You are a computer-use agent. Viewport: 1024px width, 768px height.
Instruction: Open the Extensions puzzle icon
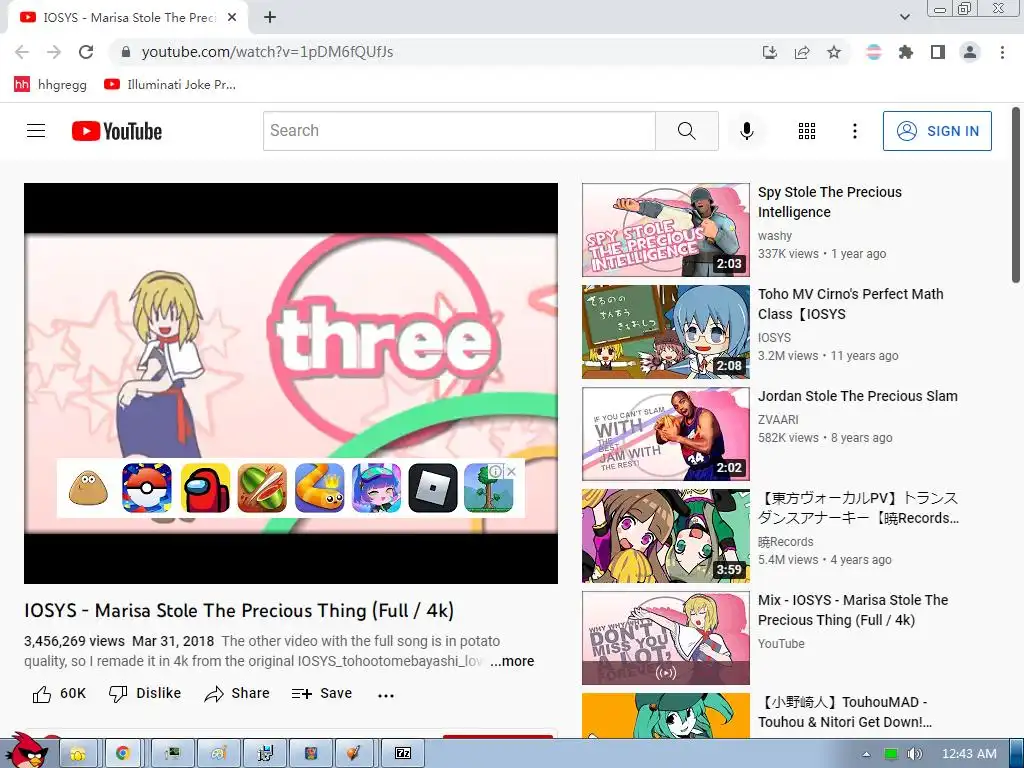[x=906, y=52]
